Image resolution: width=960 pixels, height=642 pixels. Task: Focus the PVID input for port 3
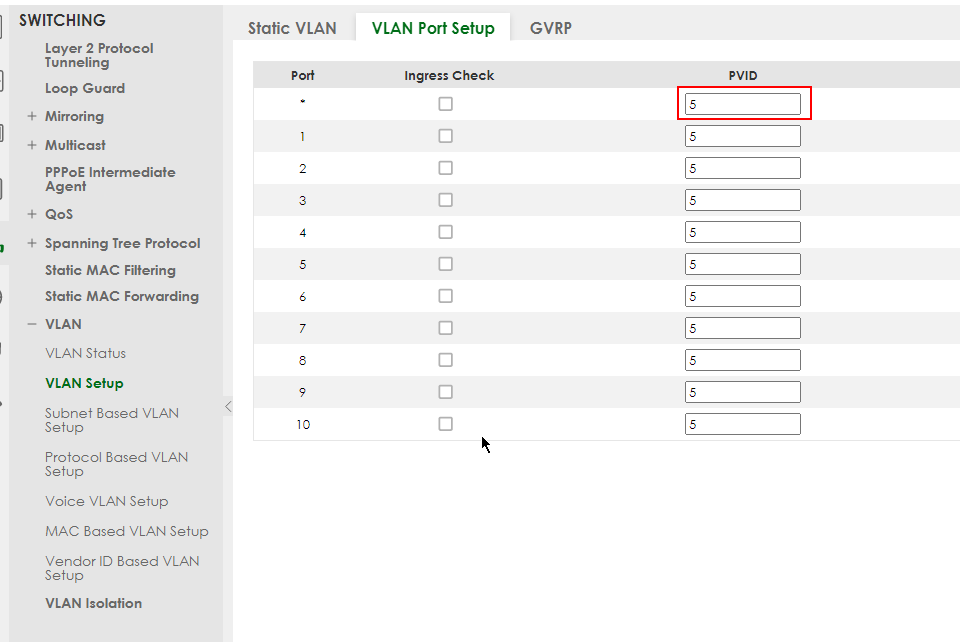(x=743, y=200)
